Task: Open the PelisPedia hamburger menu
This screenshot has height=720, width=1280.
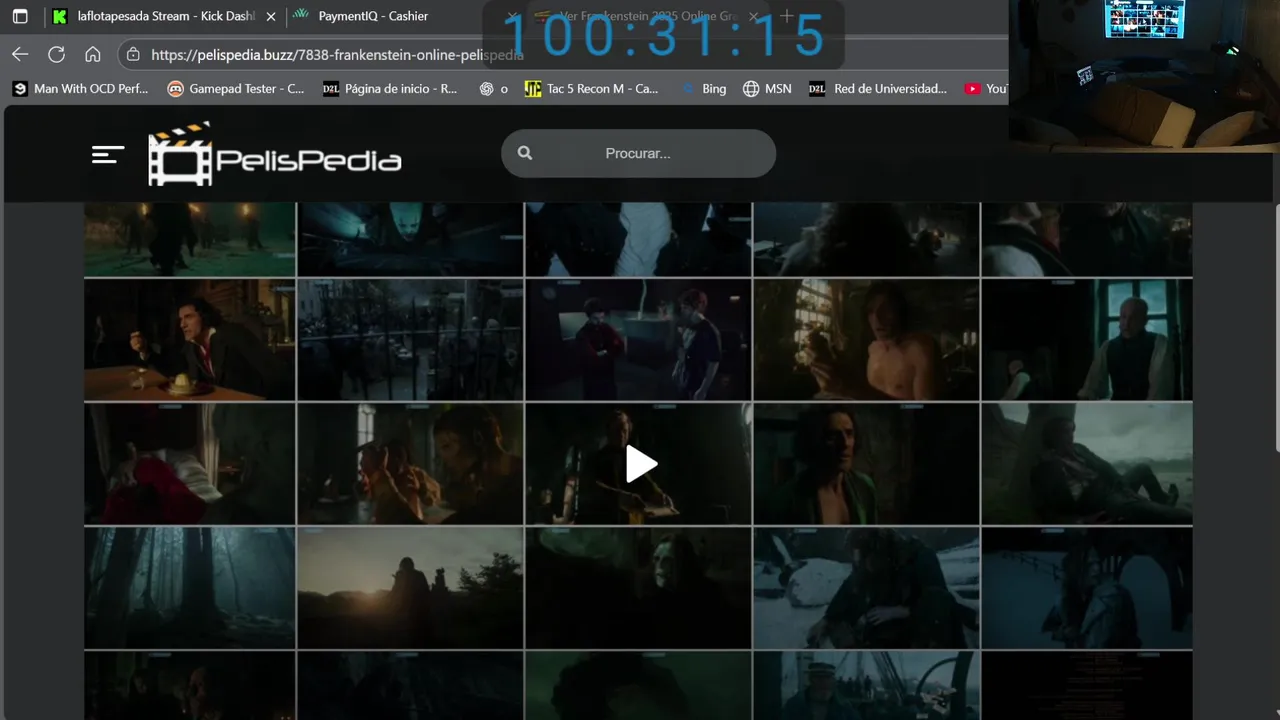Action: tap(108, 154)
